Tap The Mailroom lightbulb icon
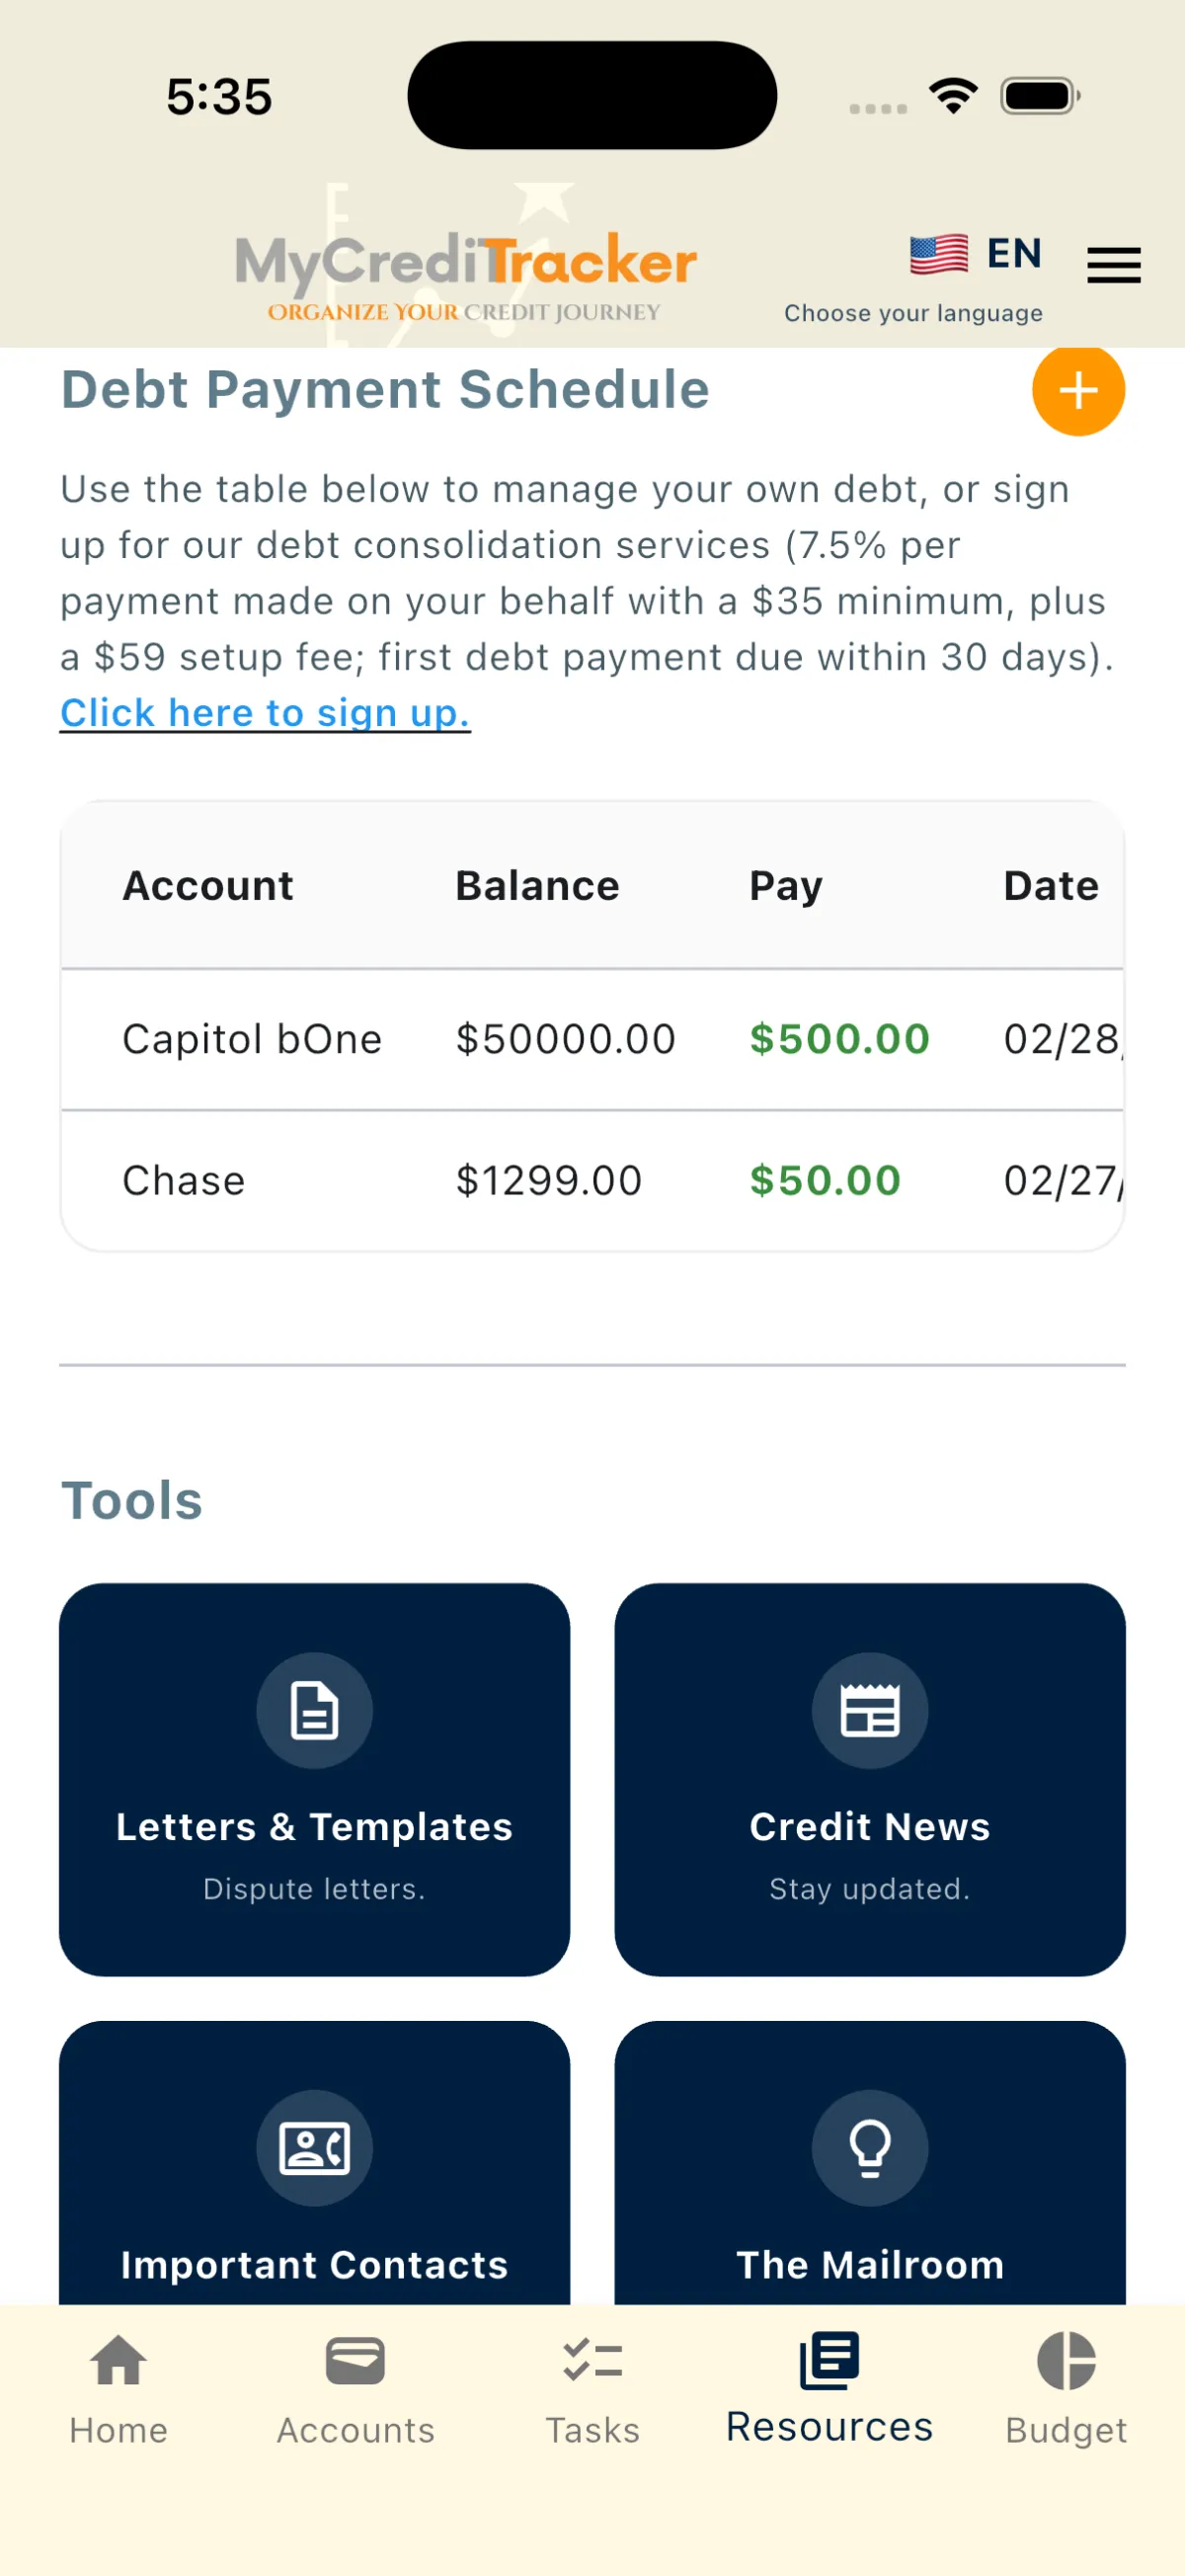The height and width of the screenshot is (2576, 1185). (869, 2147)
